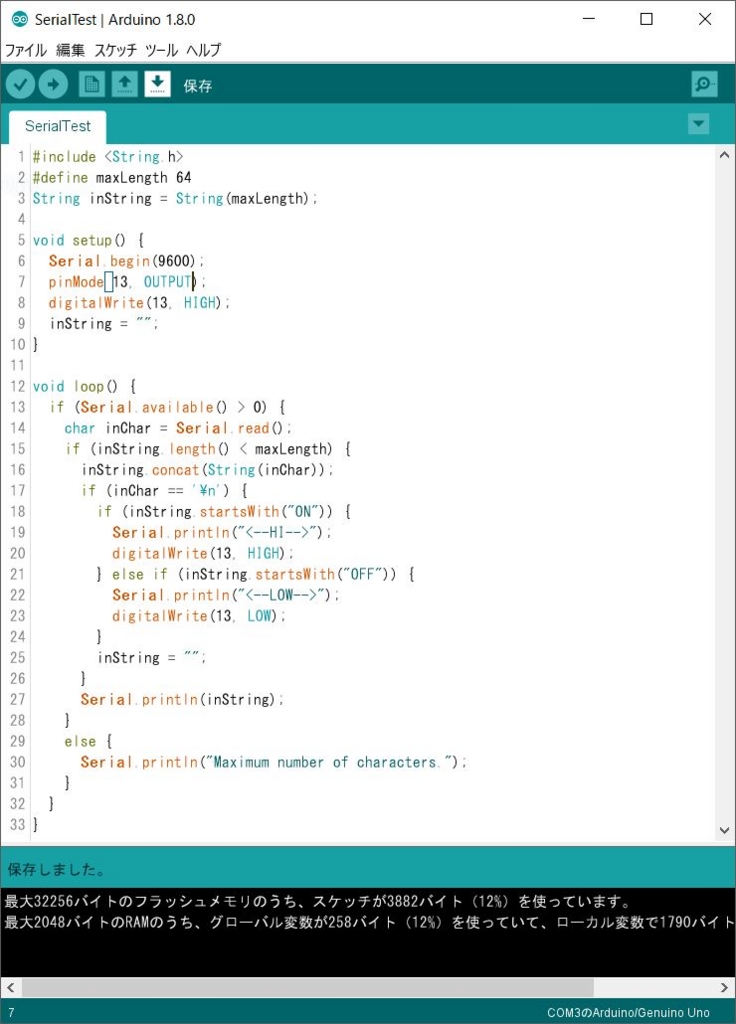Open the ヘルプ menu
The image size is (736, 1024).
pos(204,50)
